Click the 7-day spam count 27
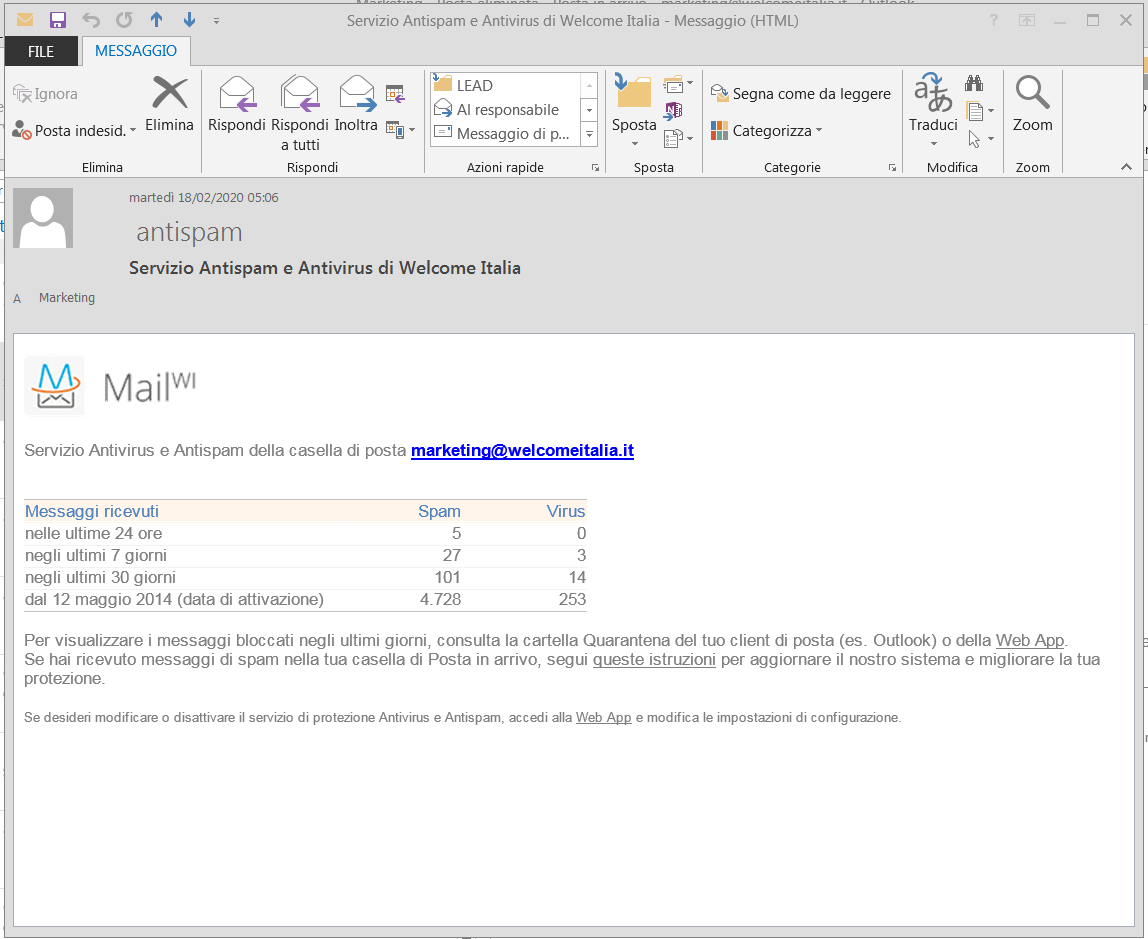 pos(452,555)
